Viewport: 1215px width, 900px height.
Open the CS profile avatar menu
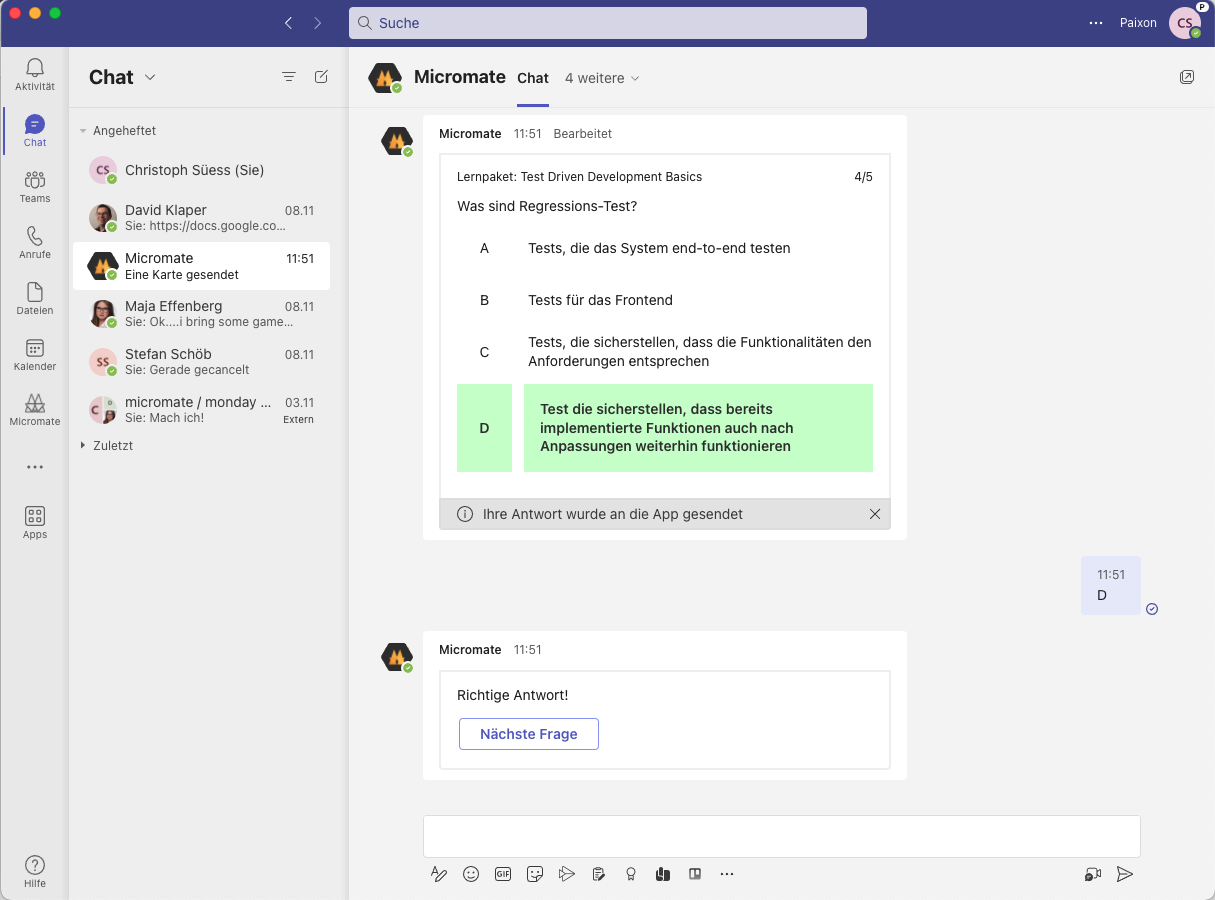click(1185, 23)
